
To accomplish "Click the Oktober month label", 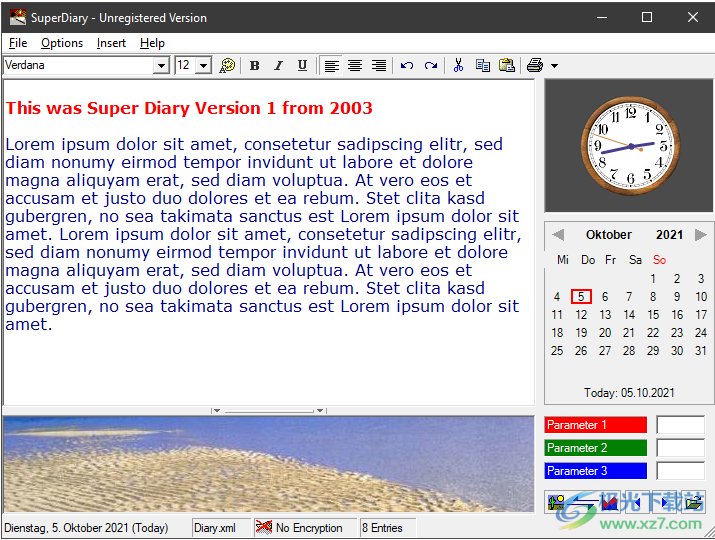I will click(x=609, y=235).
